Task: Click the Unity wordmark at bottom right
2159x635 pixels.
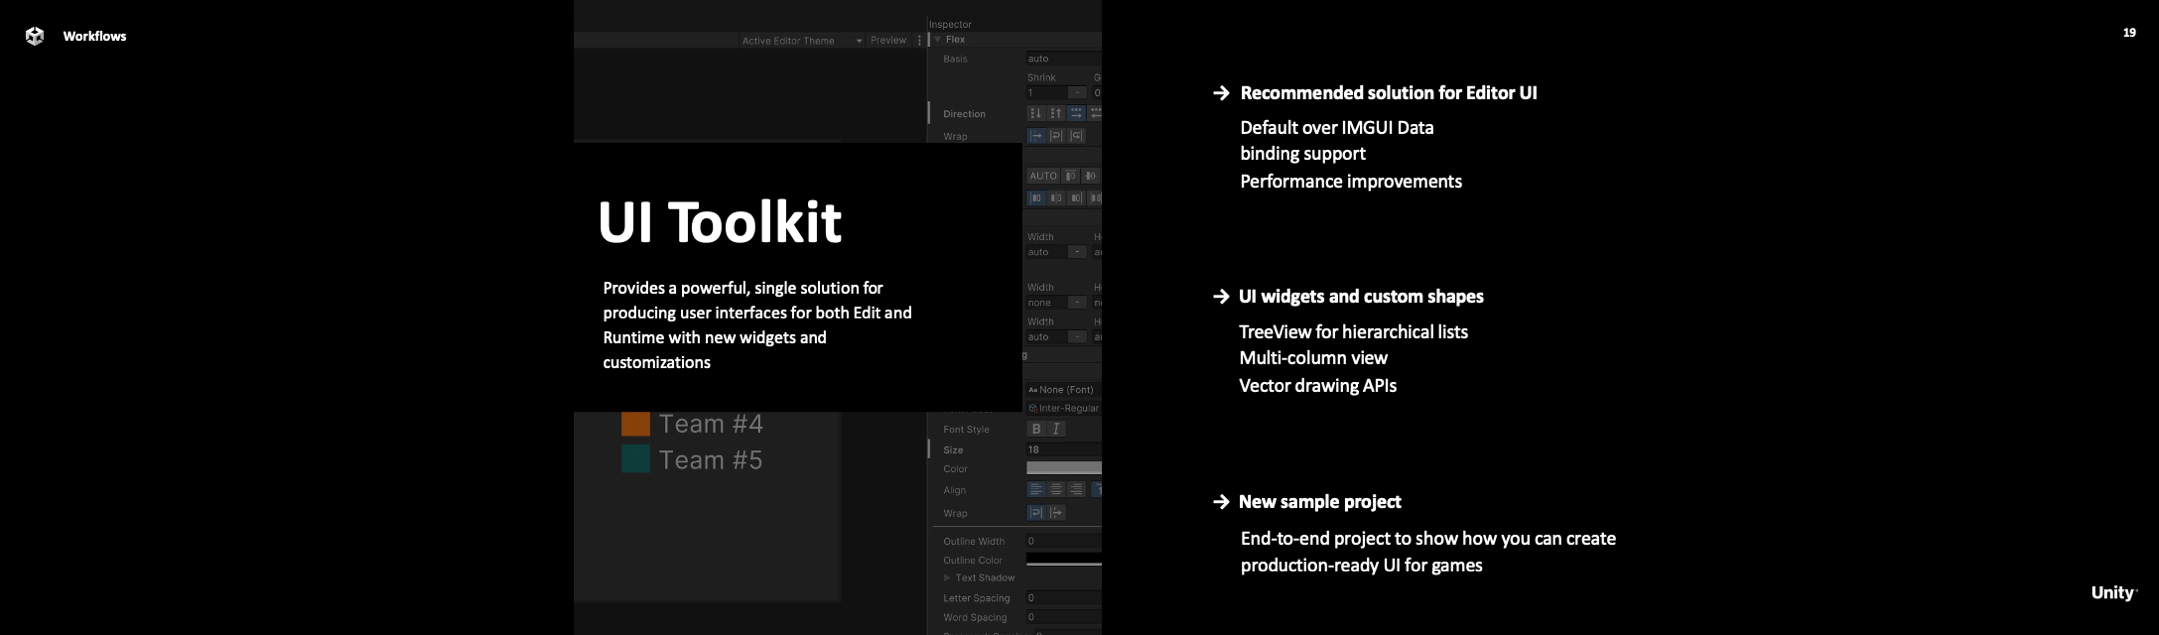Action: (2113, 593)
